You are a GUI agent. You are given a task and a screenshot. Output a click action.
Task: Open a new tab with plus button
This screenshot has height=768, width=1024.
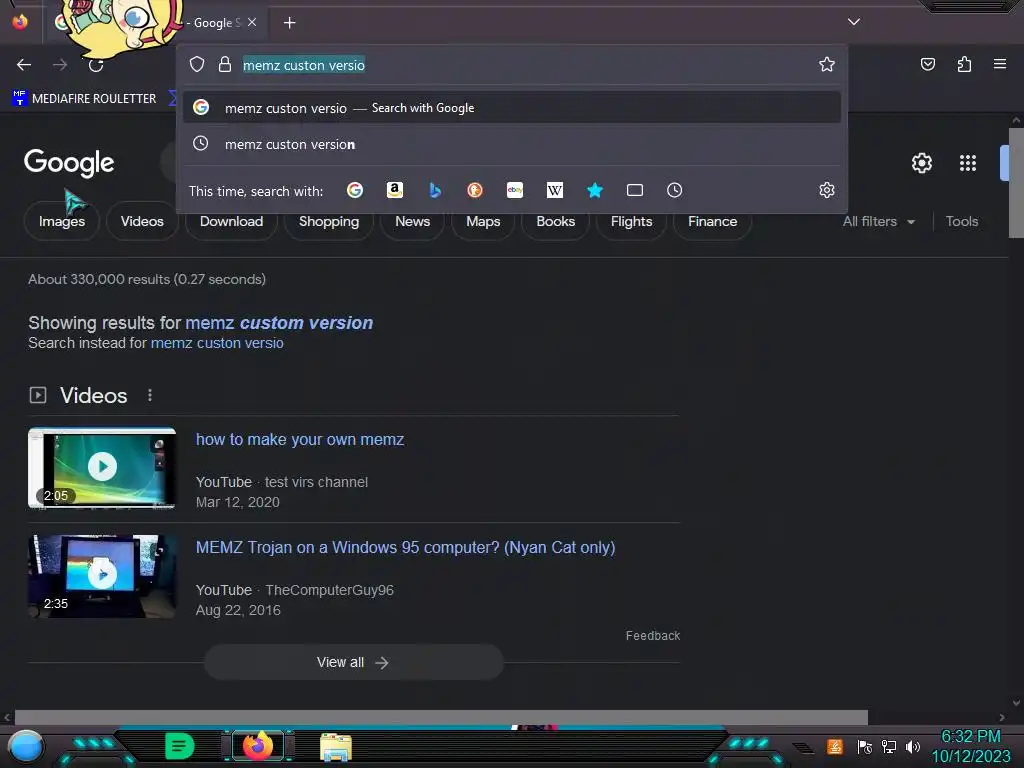(289, 23)
